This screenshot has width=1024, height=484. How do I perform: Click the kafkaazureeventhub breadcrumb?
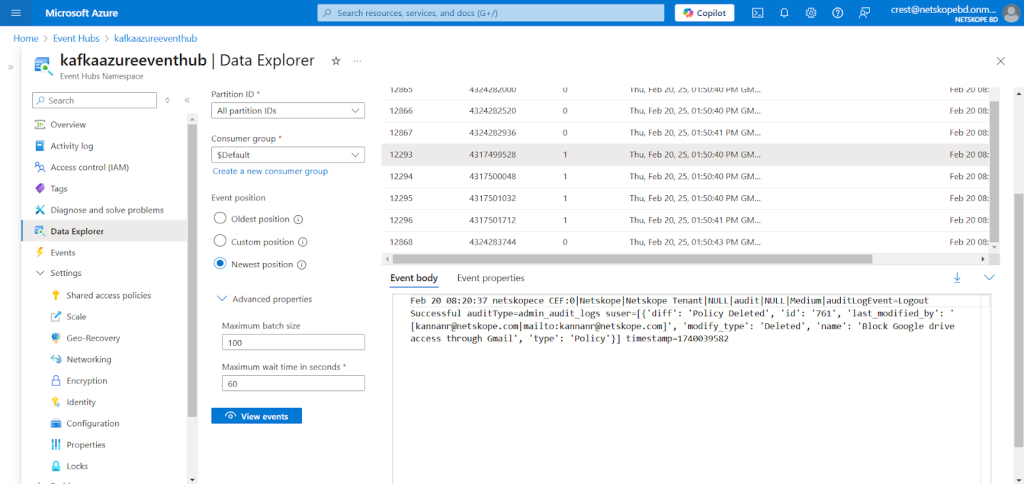pyautogui.click(x=155, y=39)
